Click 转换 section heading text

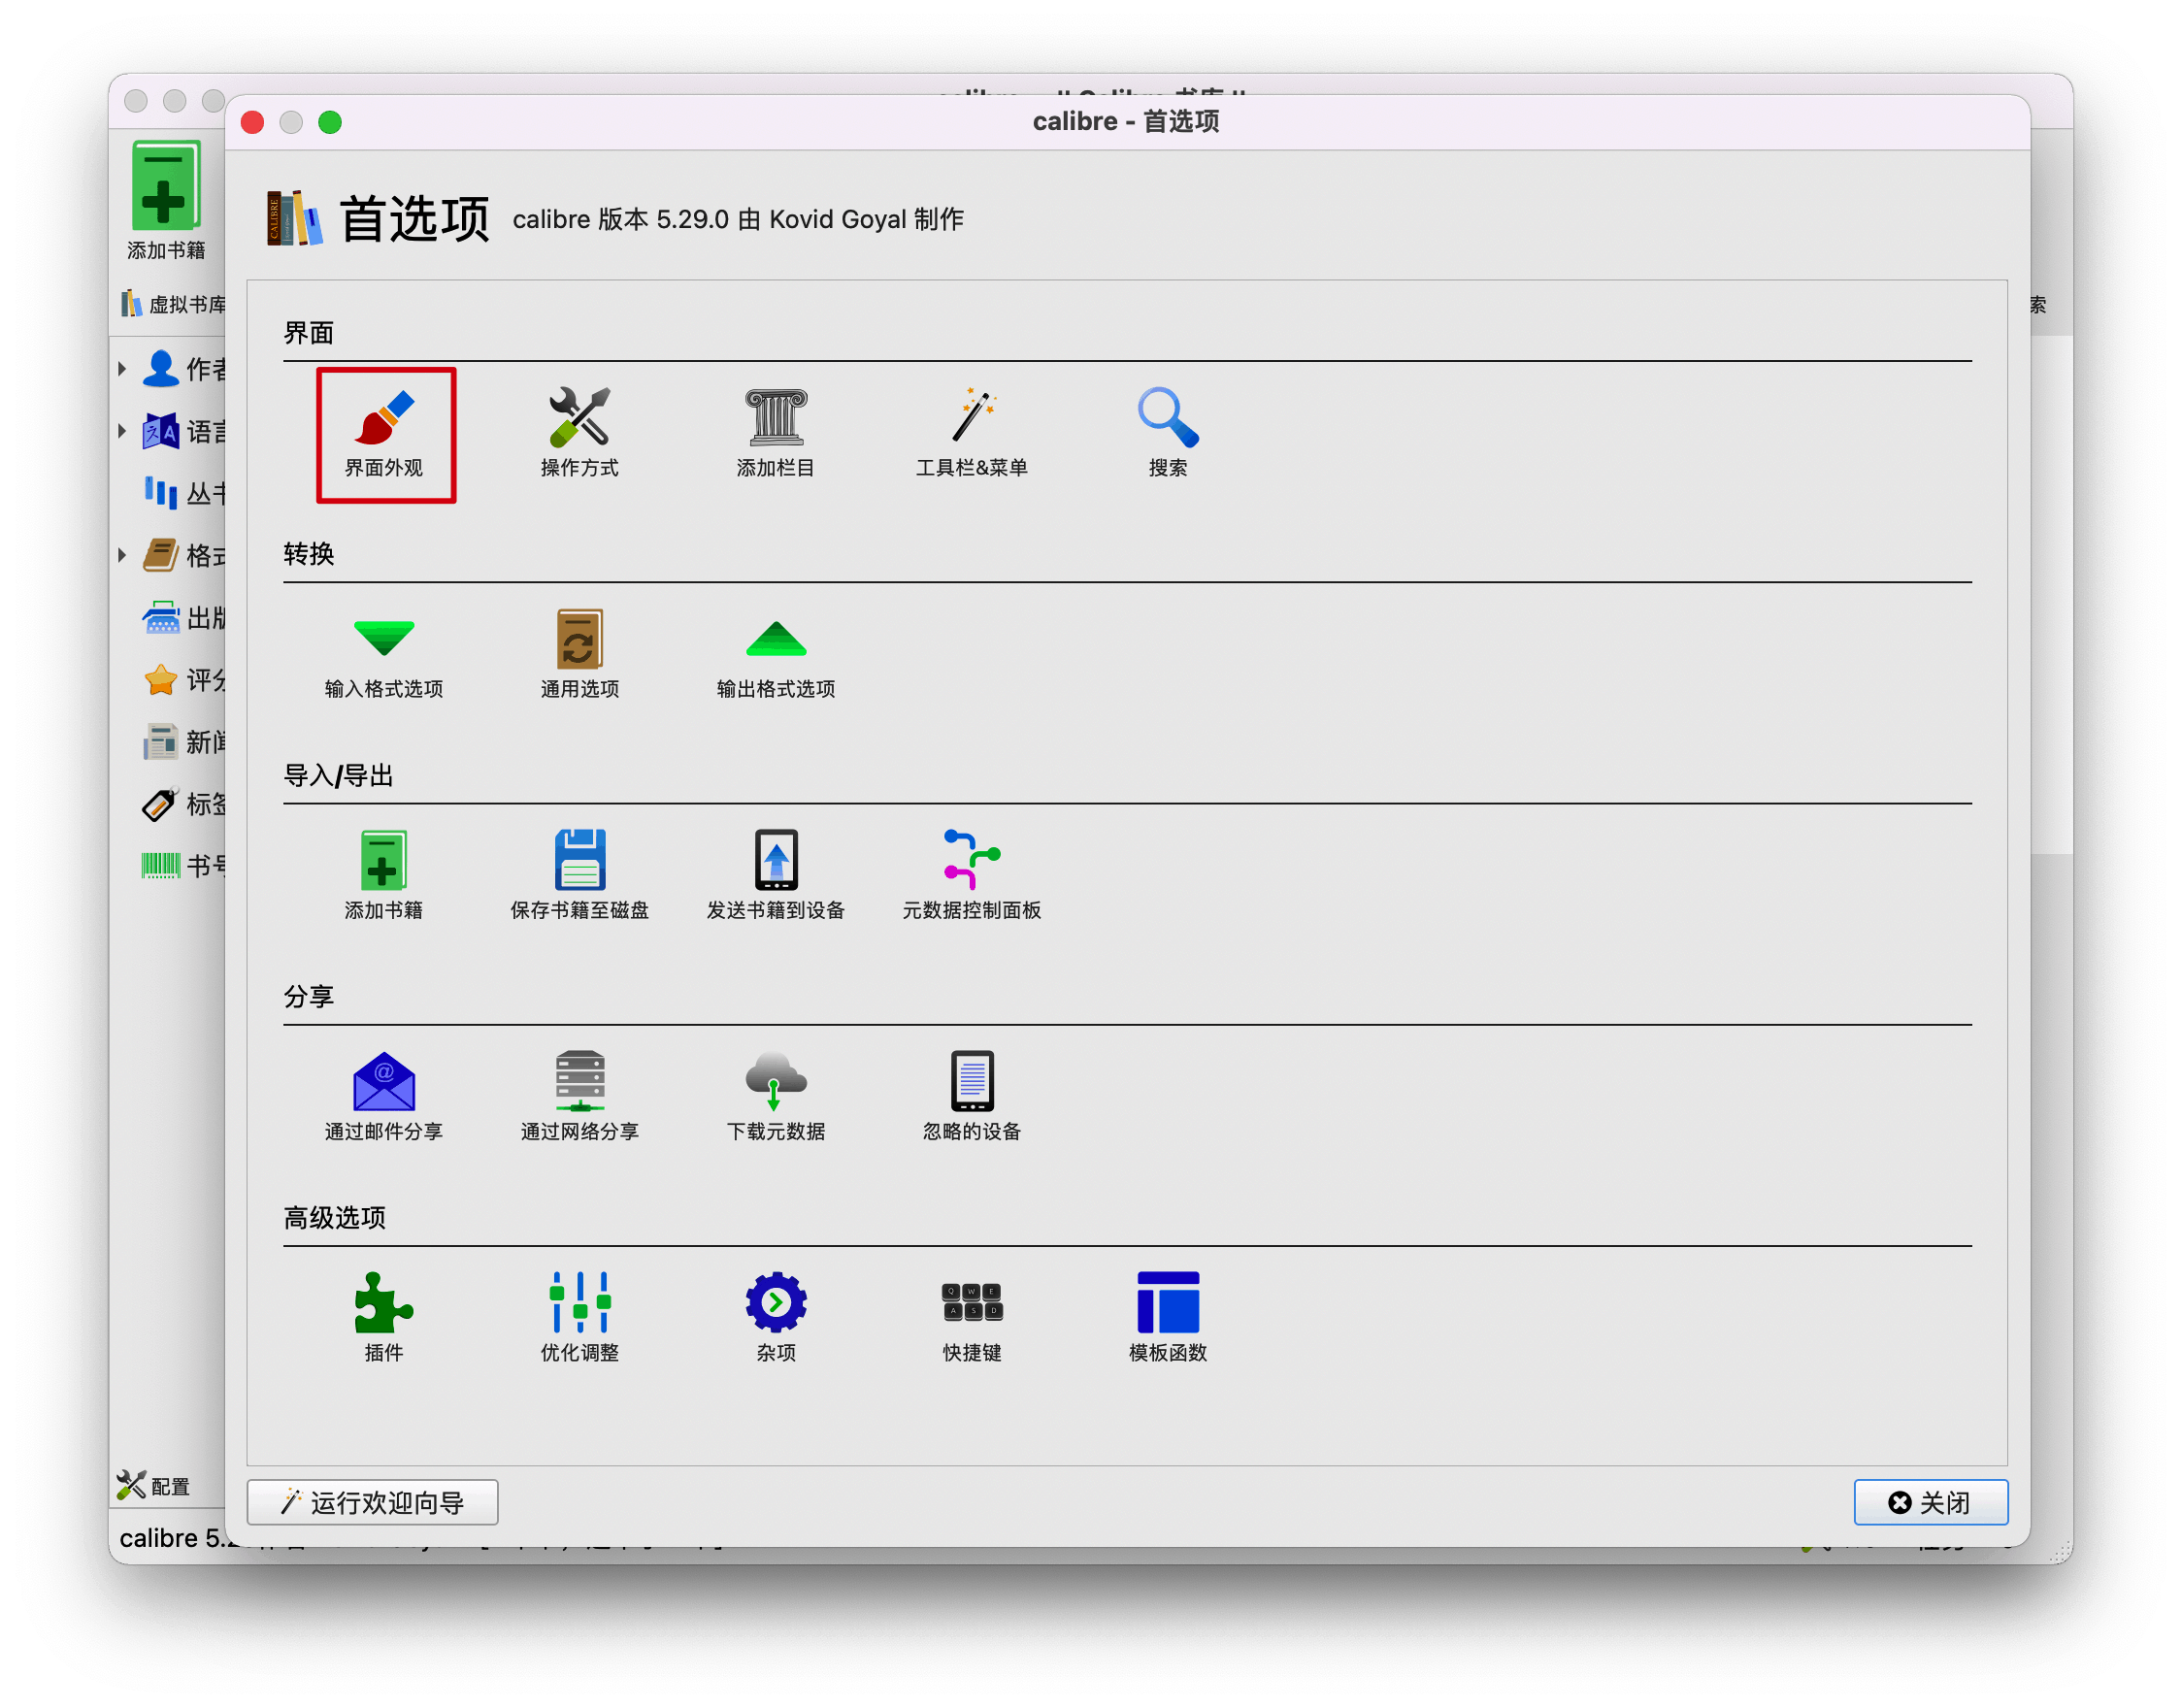pyautogui.click(x=309, y=554)
